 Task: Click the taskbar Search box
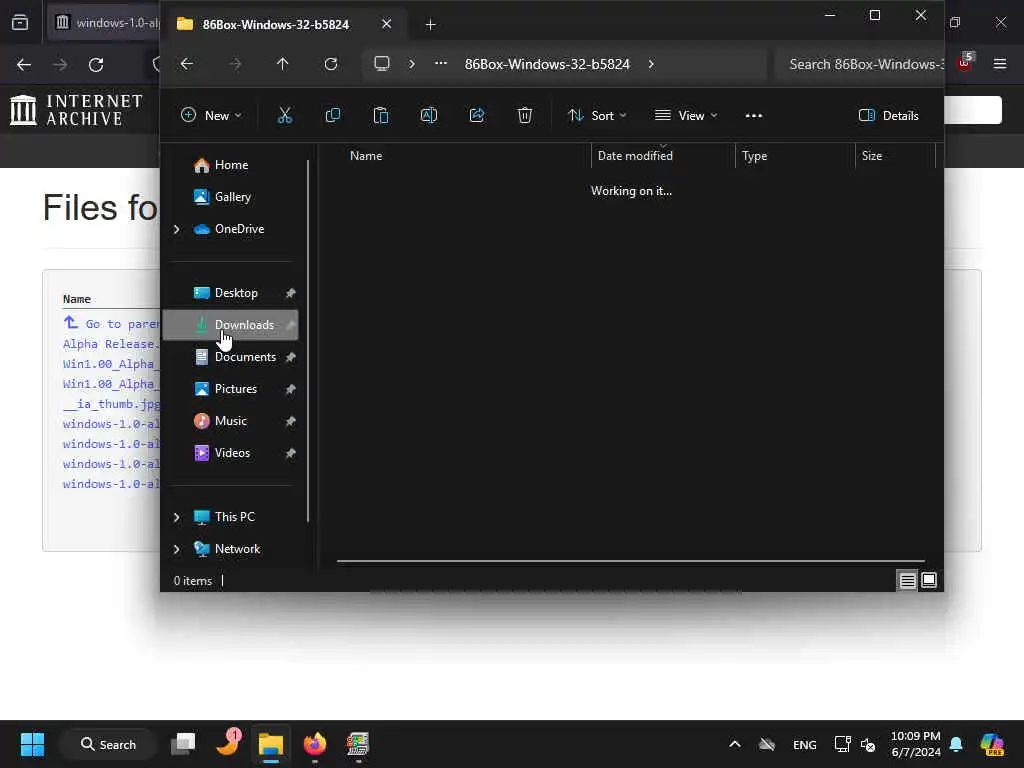(108, 744)
